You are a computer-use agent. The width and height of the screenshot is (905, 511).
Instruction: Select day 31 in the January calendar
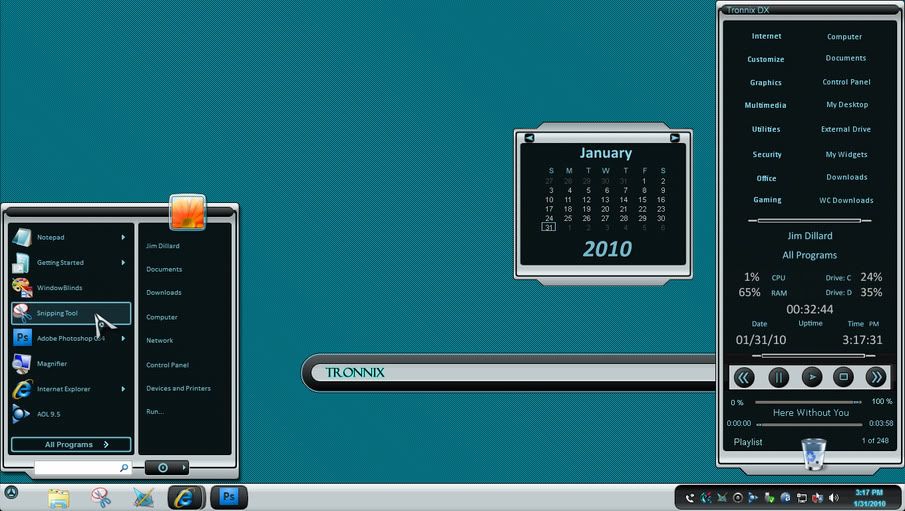[x=548, y=227]
